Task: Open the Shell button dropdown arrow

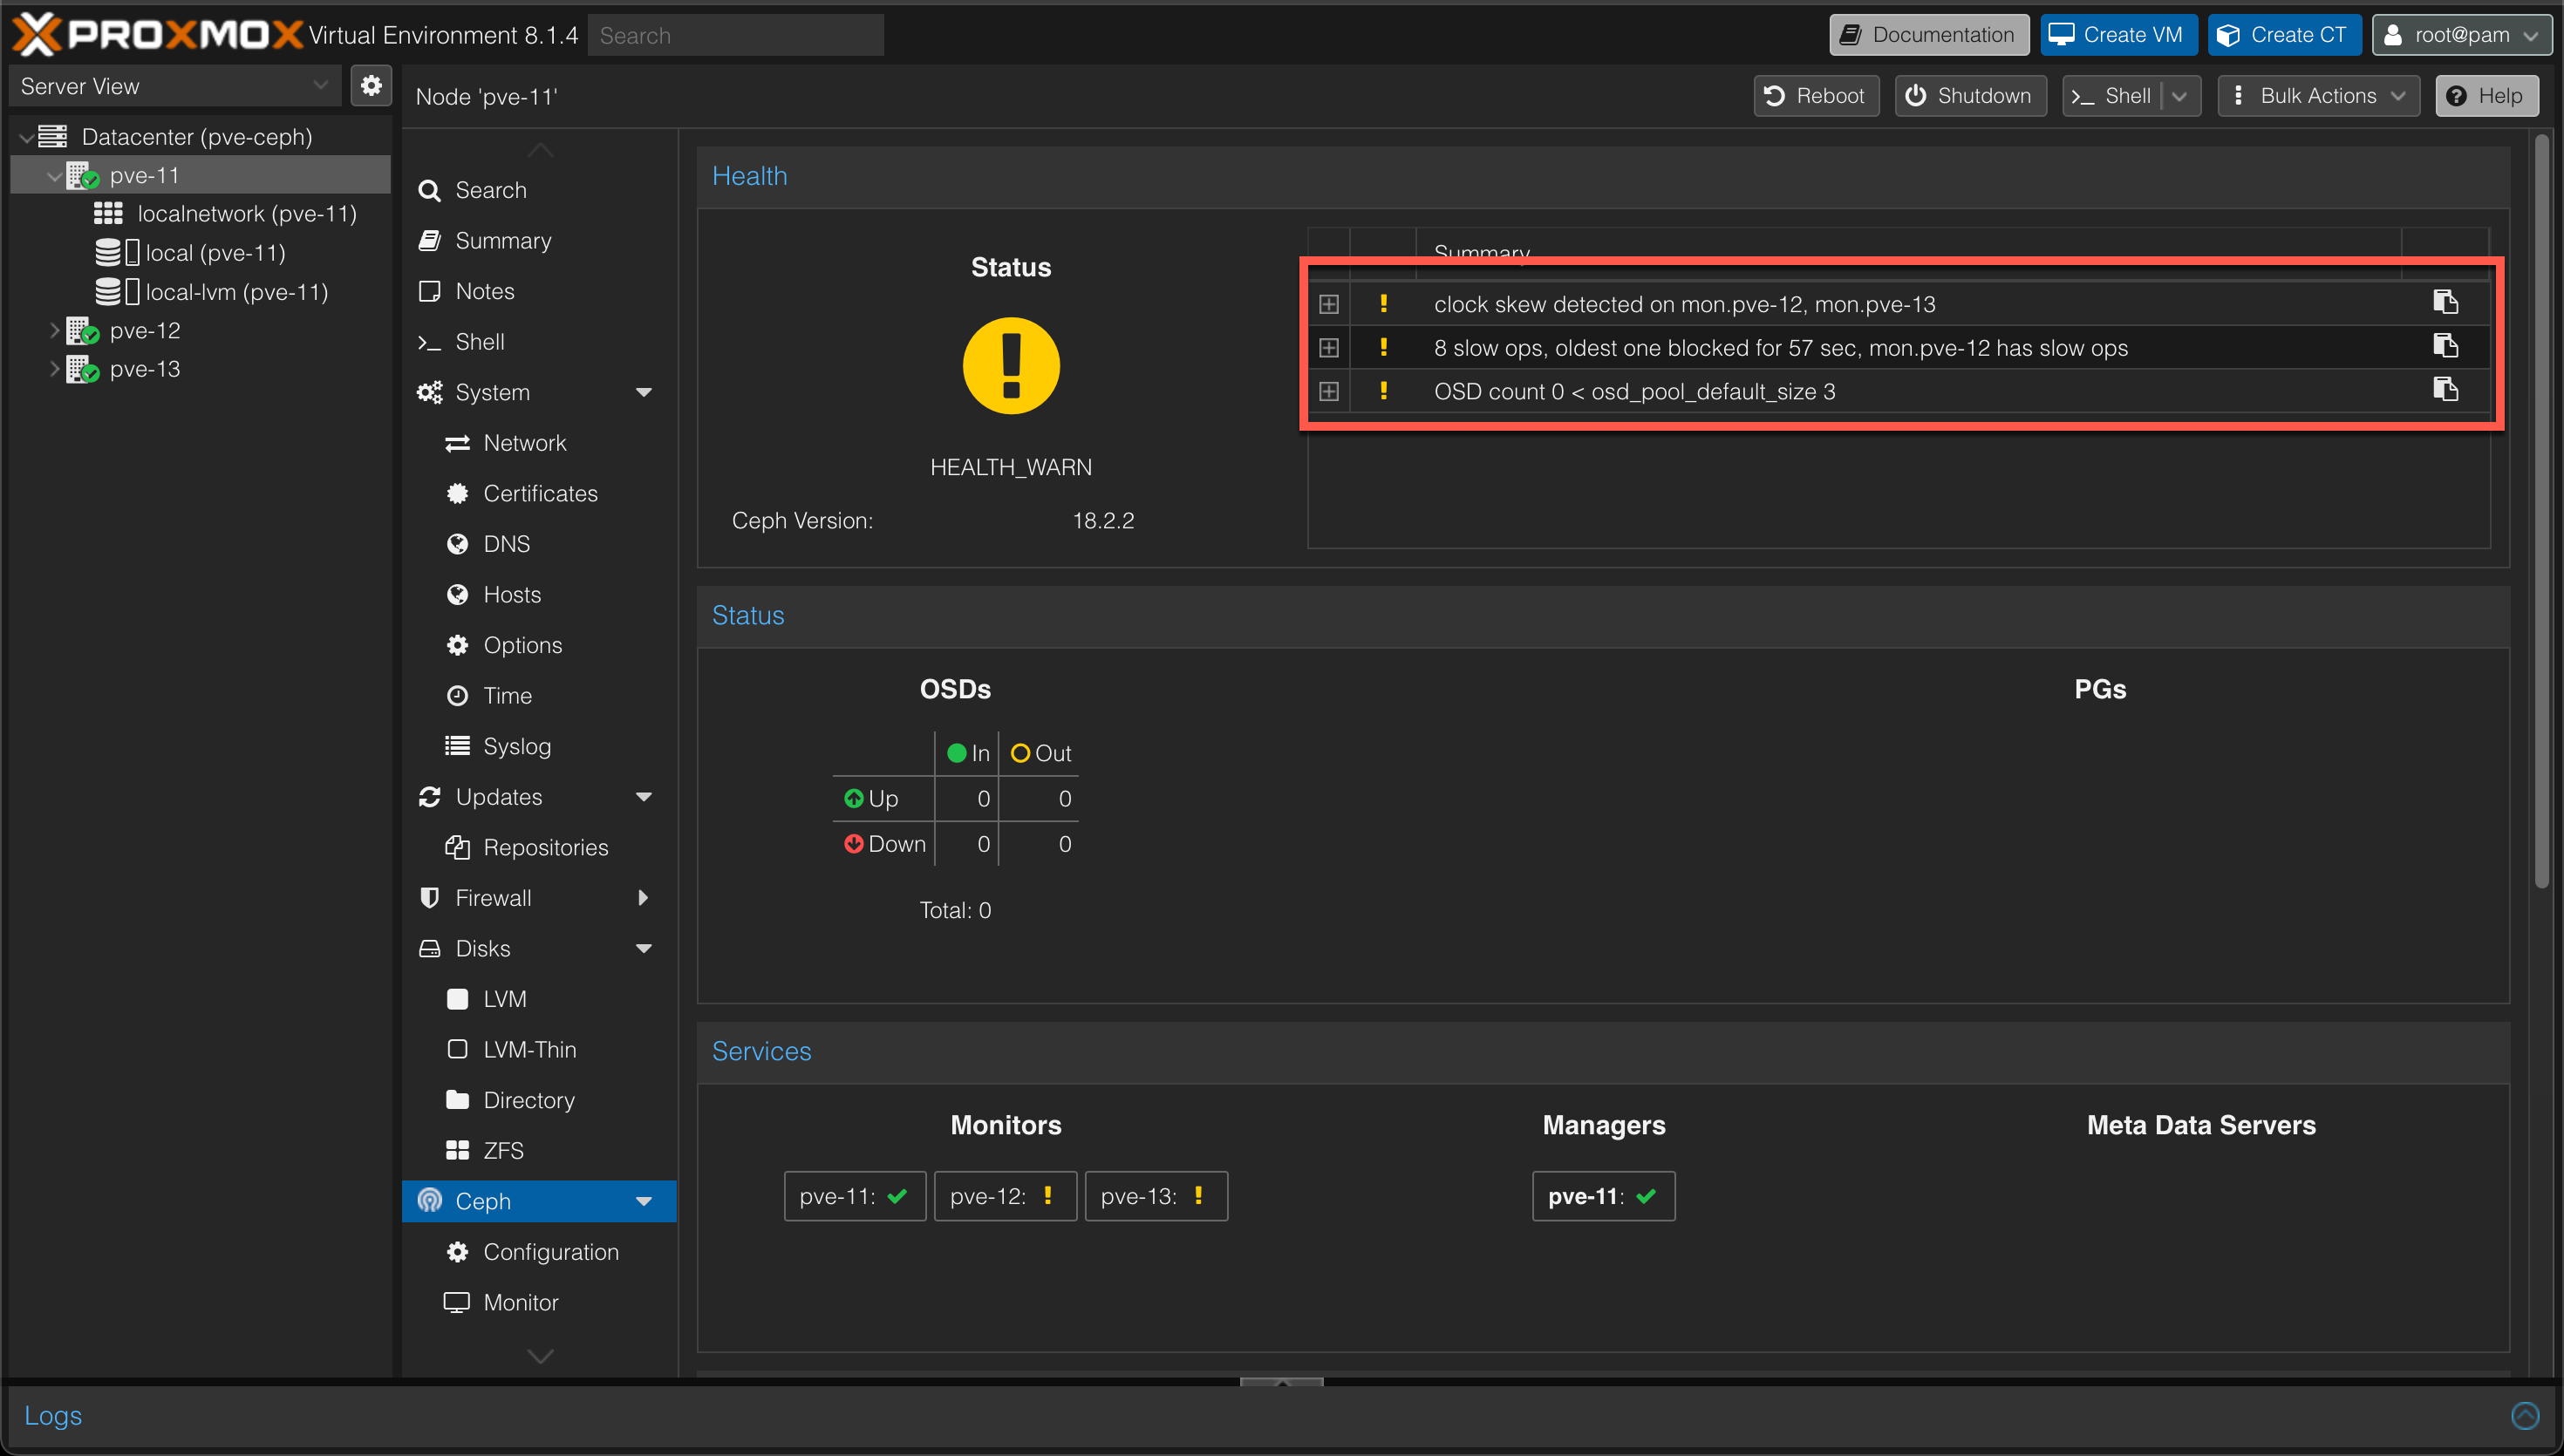Action: (2180, 96)
